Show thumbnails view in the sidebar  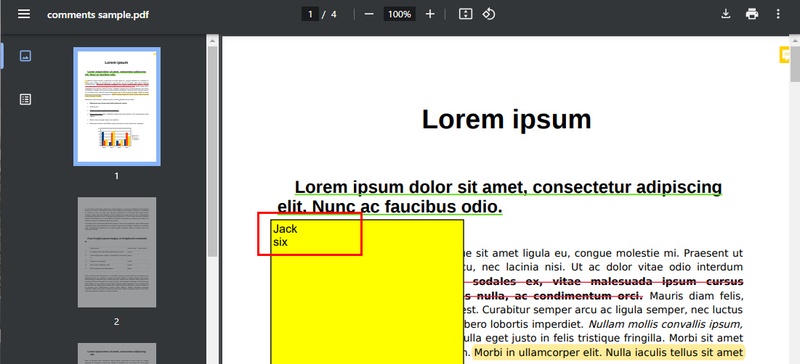tap(25, 56)
